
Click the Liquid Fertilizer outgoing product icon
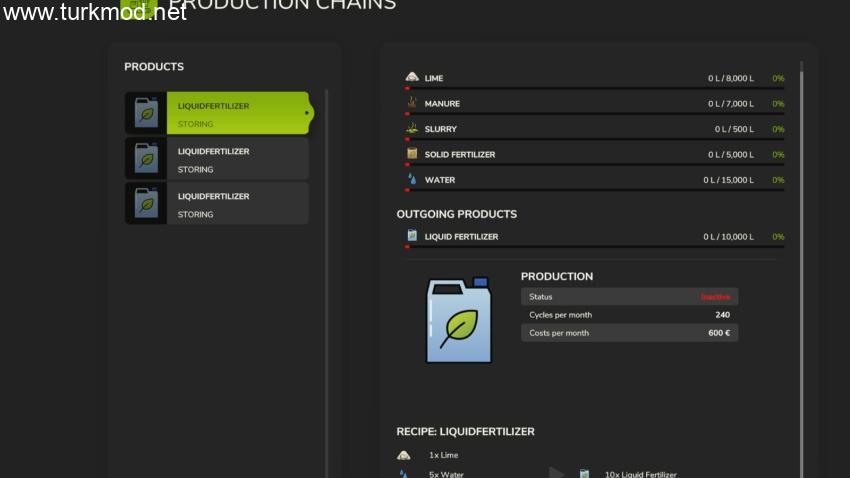(412, 236)
